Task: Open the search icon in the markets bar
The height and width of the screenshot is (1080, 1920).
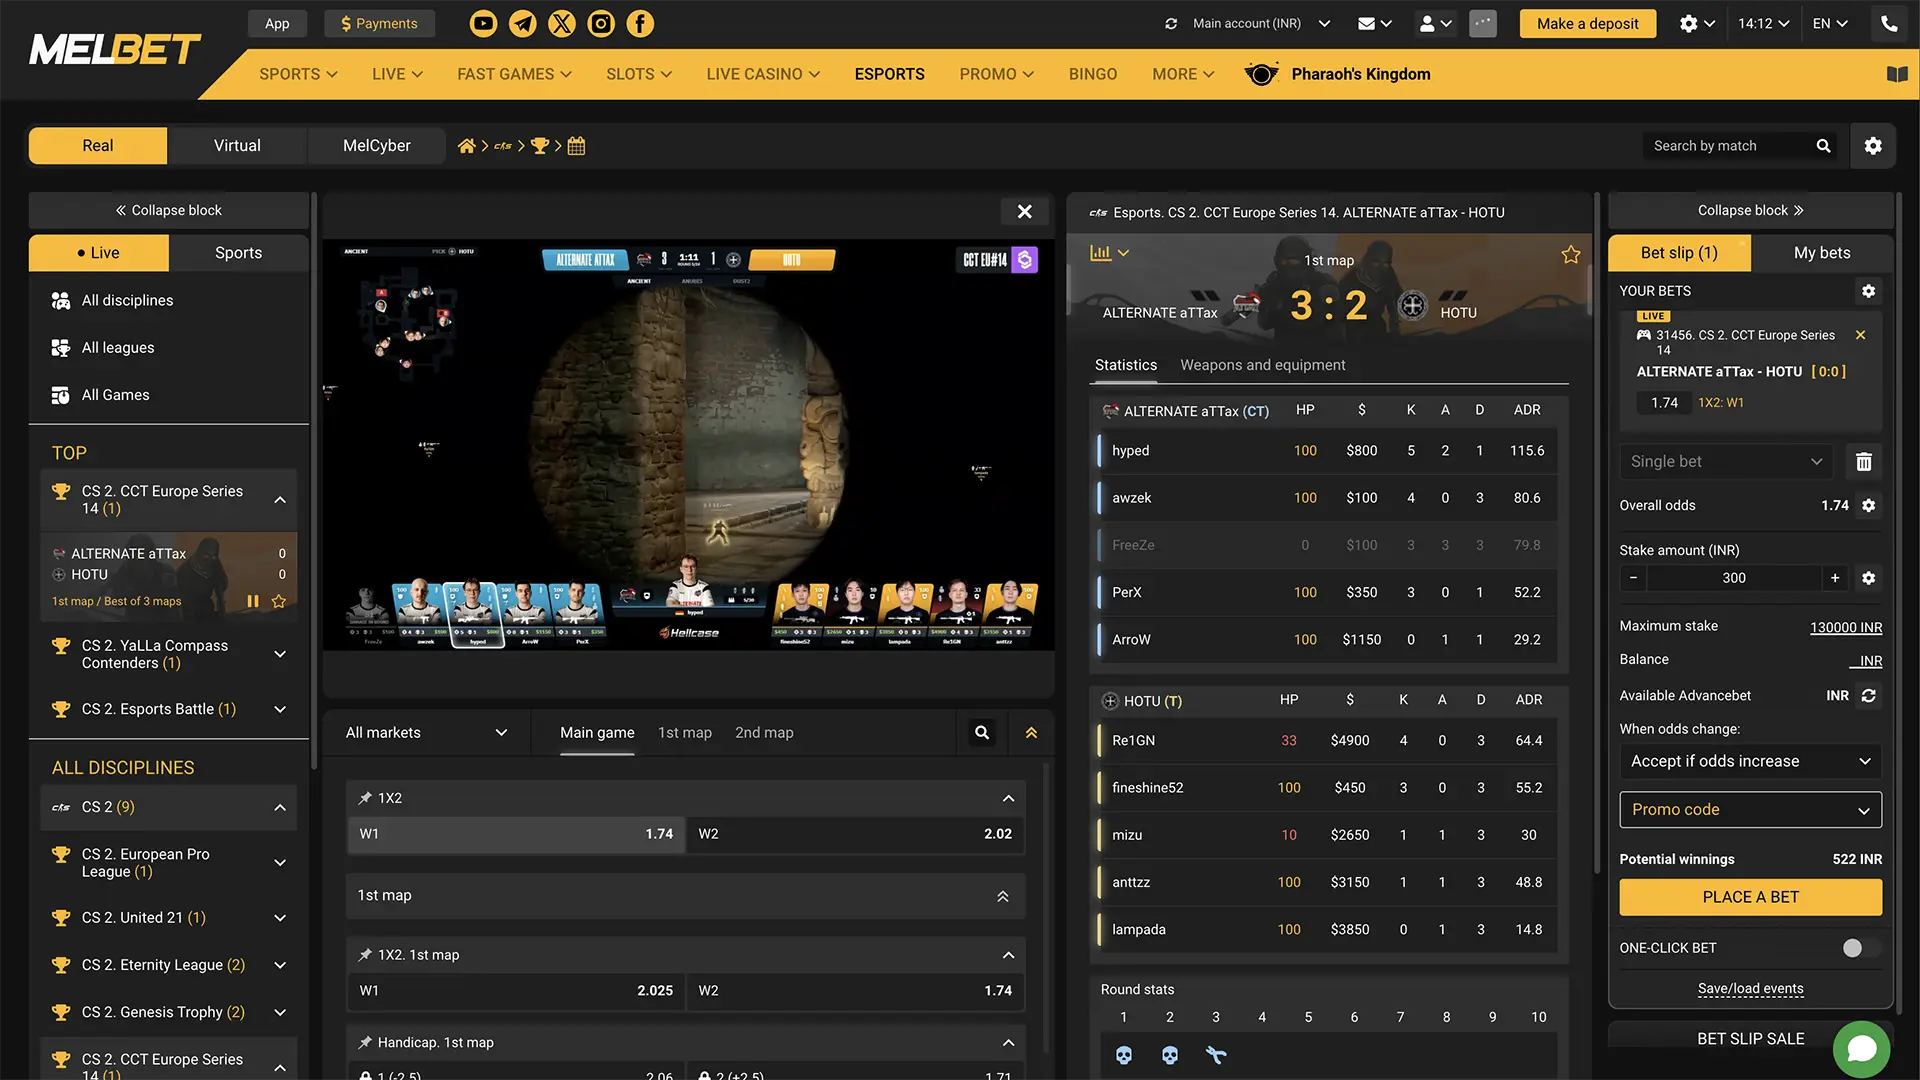Action: tap(980, 732)
